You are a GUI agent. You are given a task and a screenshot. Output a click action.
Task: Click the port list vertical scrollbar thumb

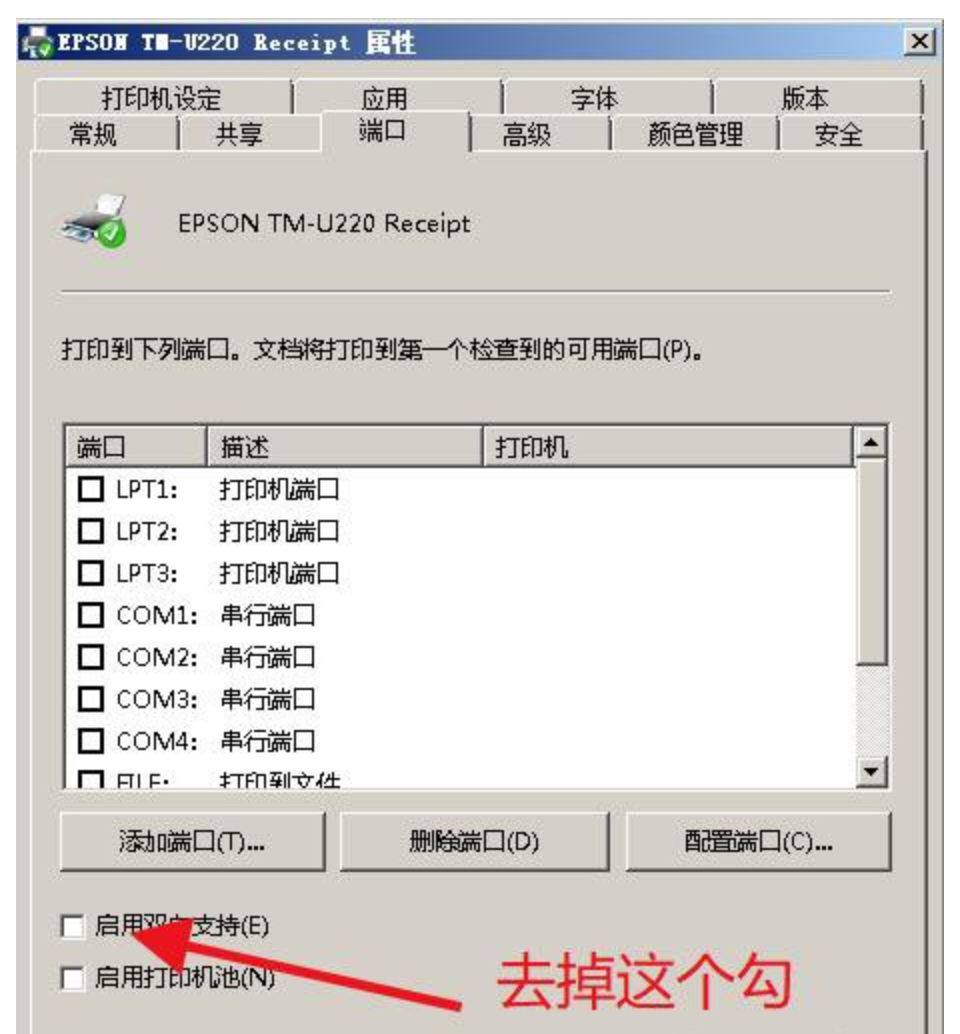tap(871, 562)
